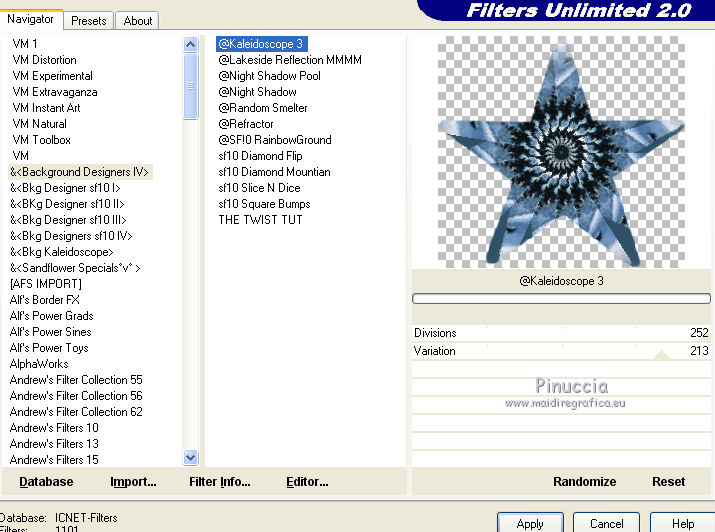The height and width of the screenshot is (532, 715).
Task: Cancel the Filters Unlimited dialog
Action: [x=606, y=523]
